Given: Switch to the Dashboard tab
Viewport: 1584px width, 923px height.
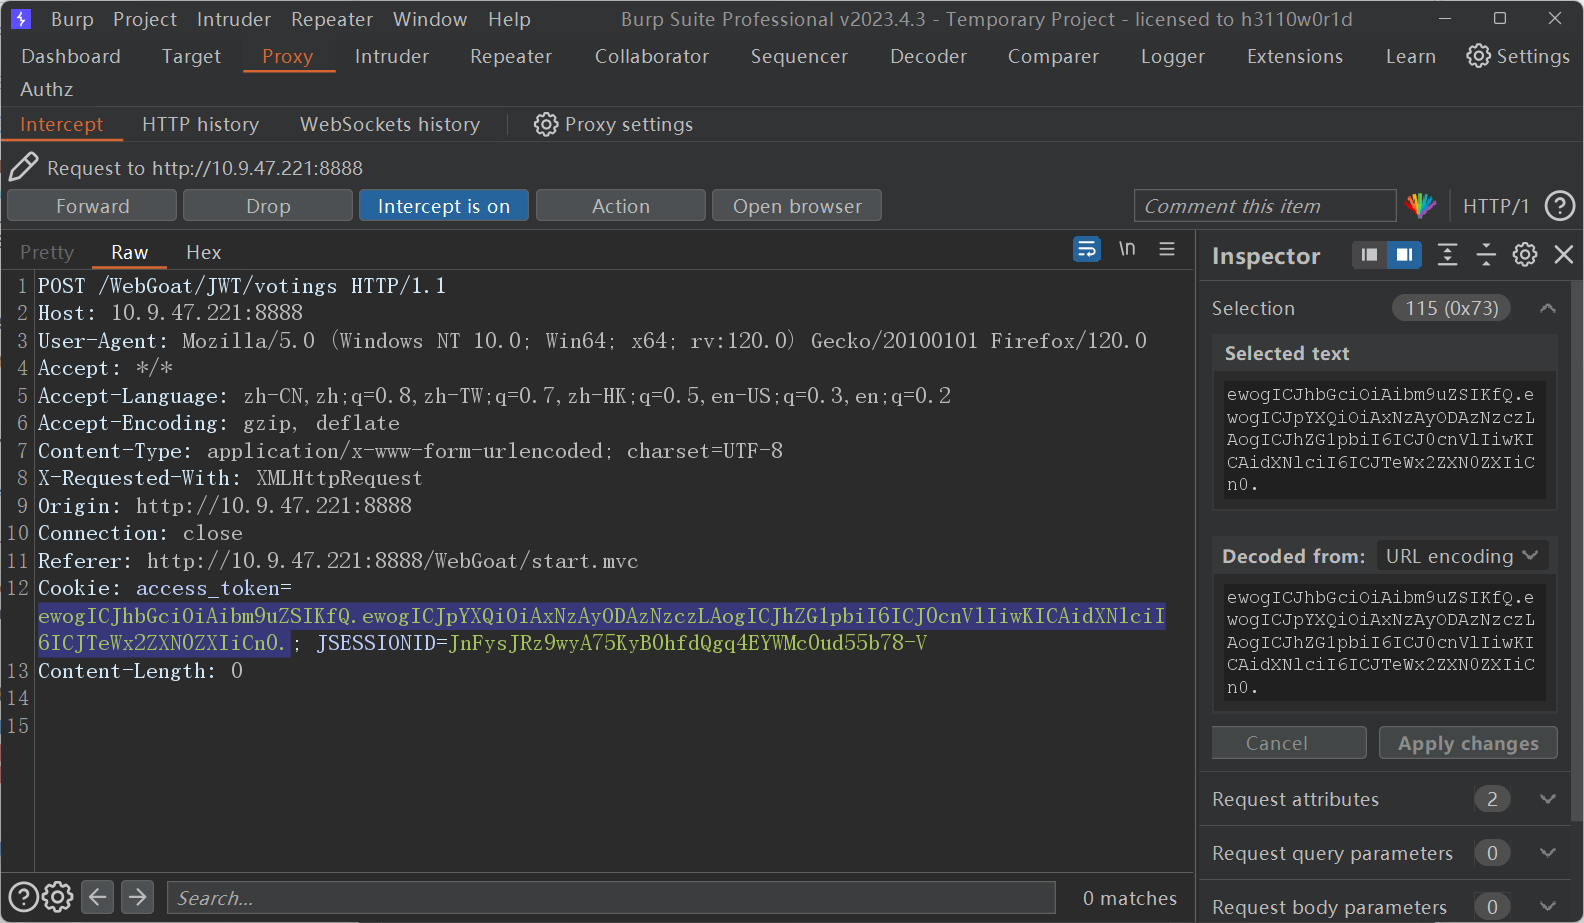Looking at the screenshot, I should point(71,56).
